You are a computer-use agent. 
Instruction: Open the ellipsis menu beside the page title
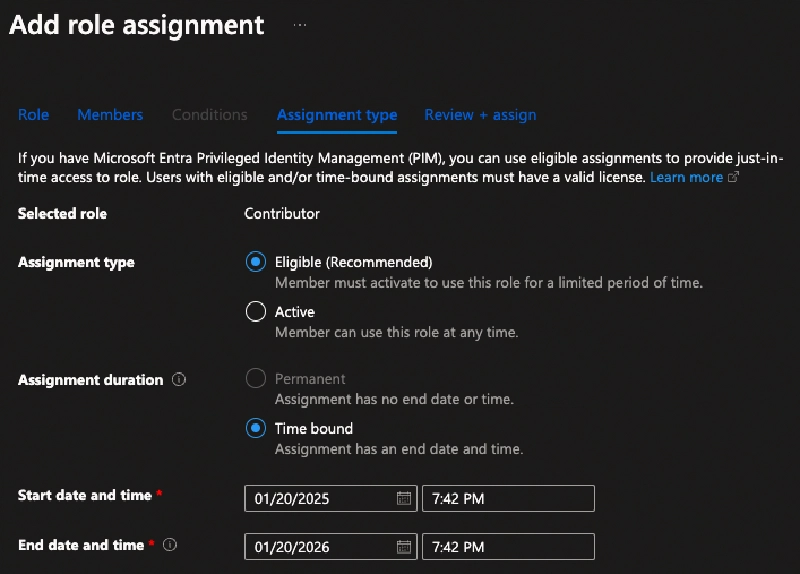tap(300, 26)
